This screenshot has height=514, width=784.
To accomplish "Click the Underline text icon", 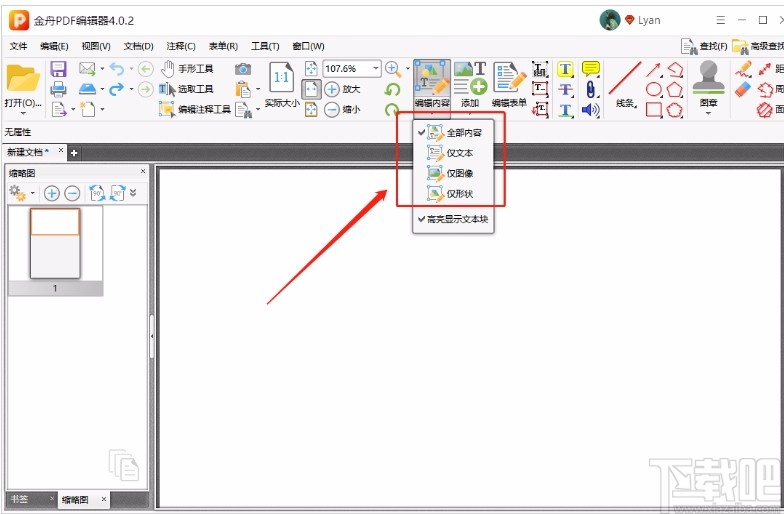I will (566, 110).
